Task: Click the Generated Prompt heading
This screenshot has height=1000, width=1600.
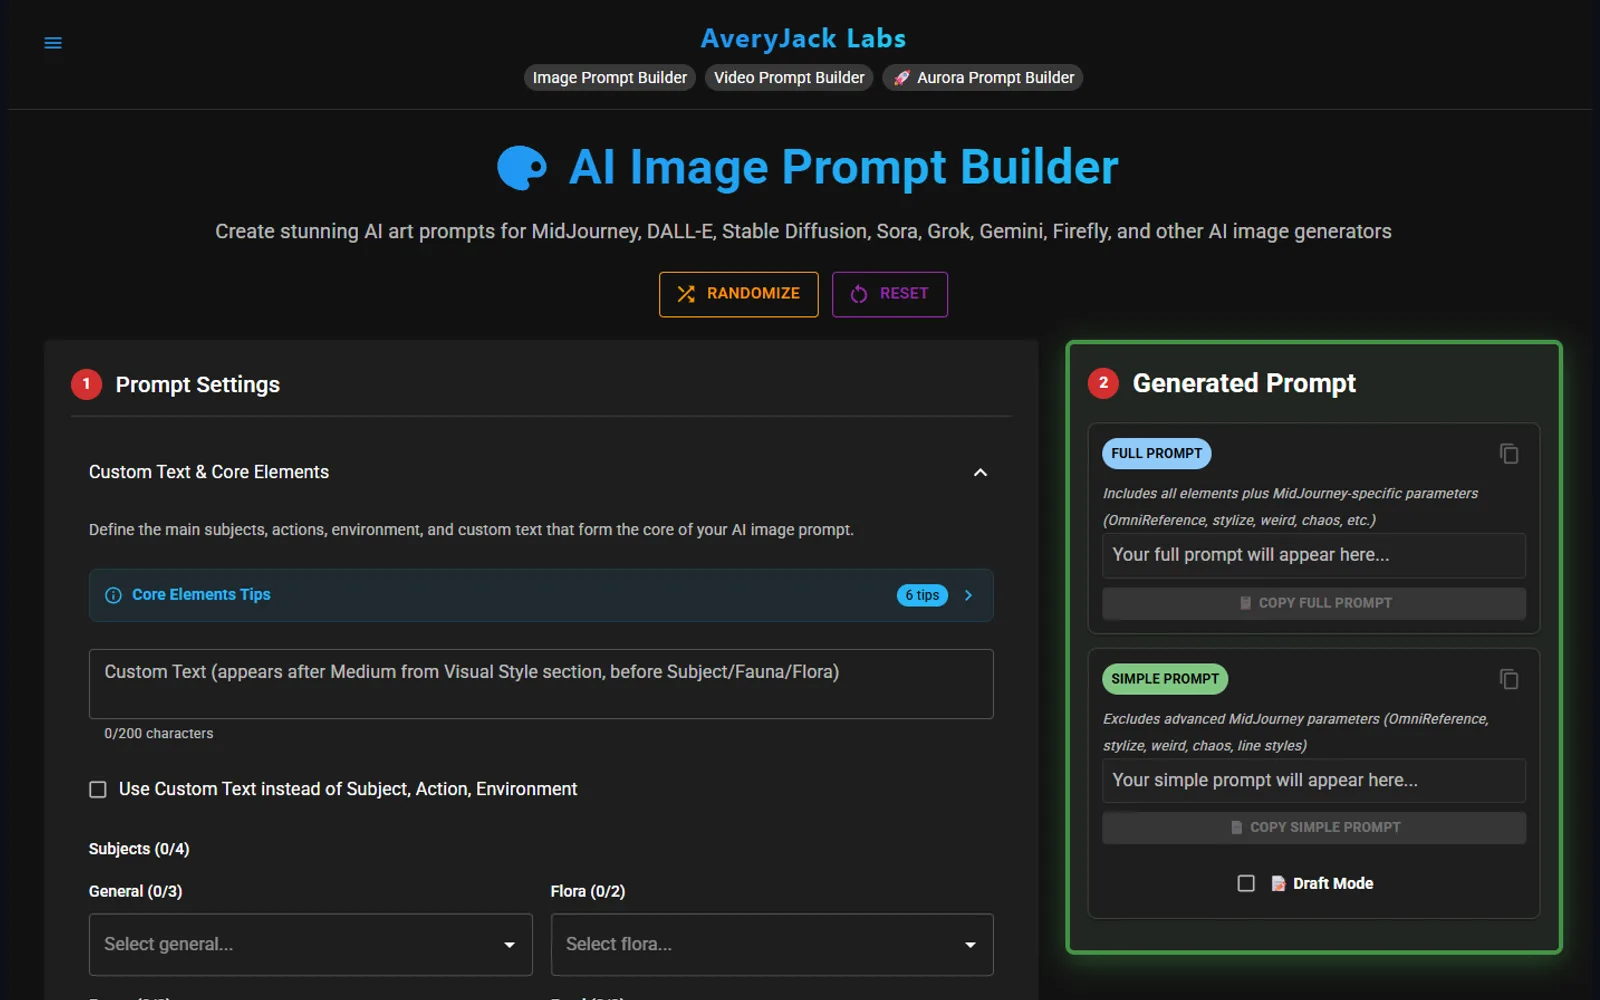Action: [x=1244, y=383]
